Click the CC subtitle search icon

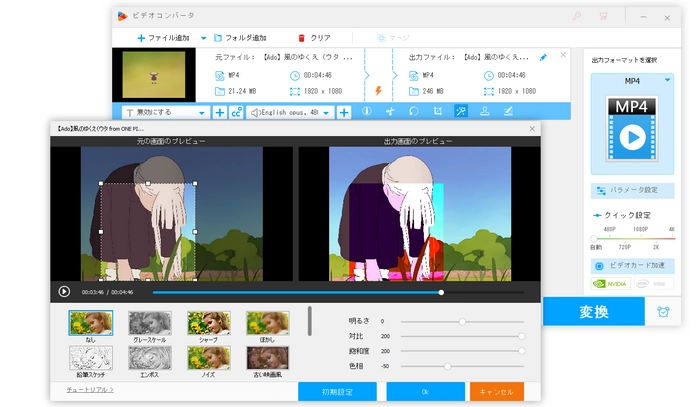(236, 112)
